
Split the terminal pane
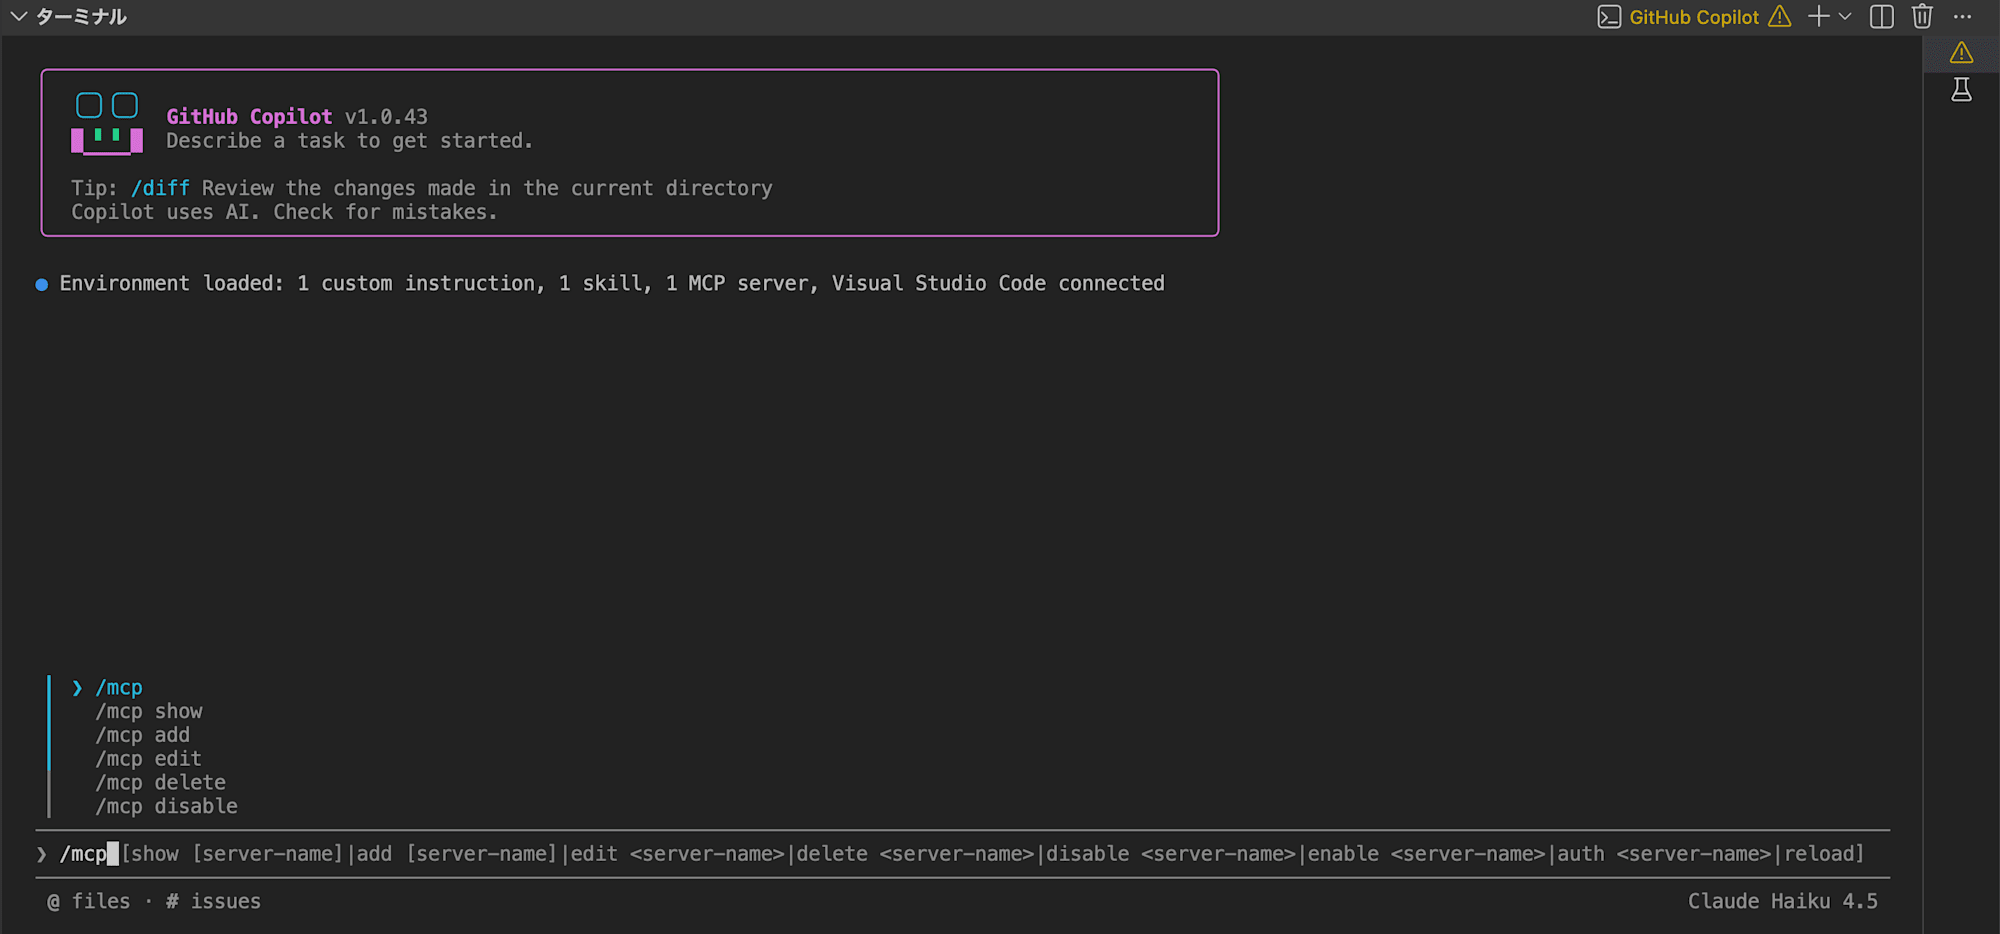[x=1882, y=17]
